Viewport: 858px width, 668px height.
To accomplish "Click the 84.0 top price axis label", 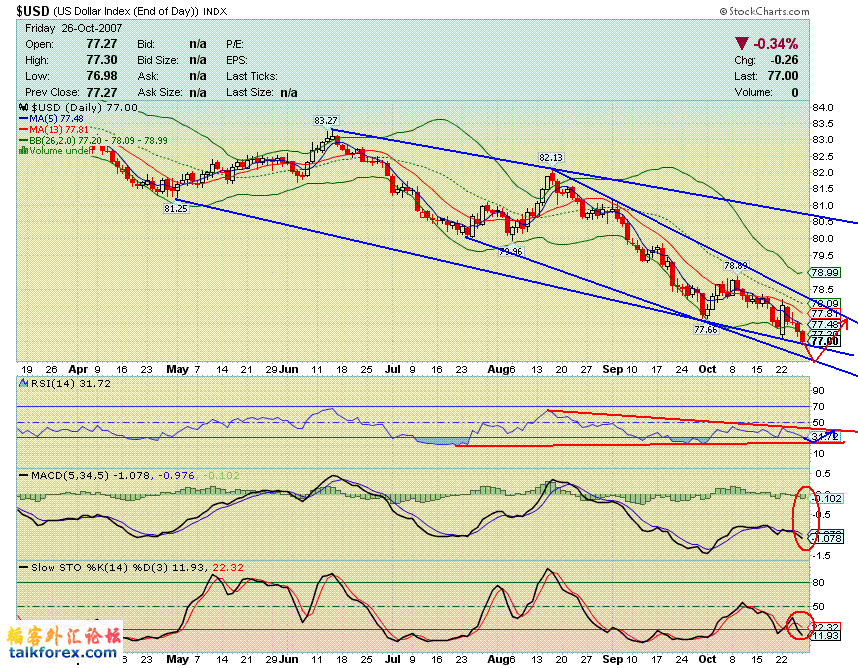I will coord(823,108).
